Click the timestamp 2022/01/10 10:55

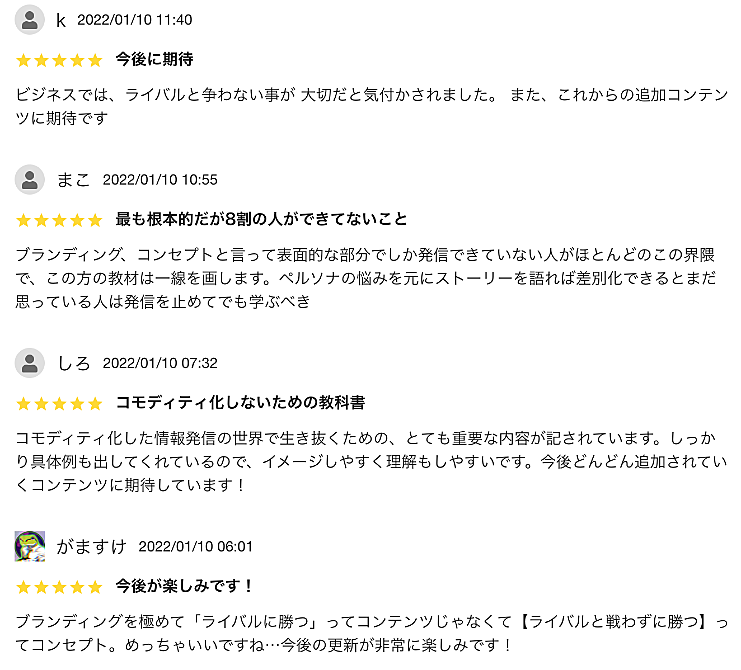tap(160, 180)
